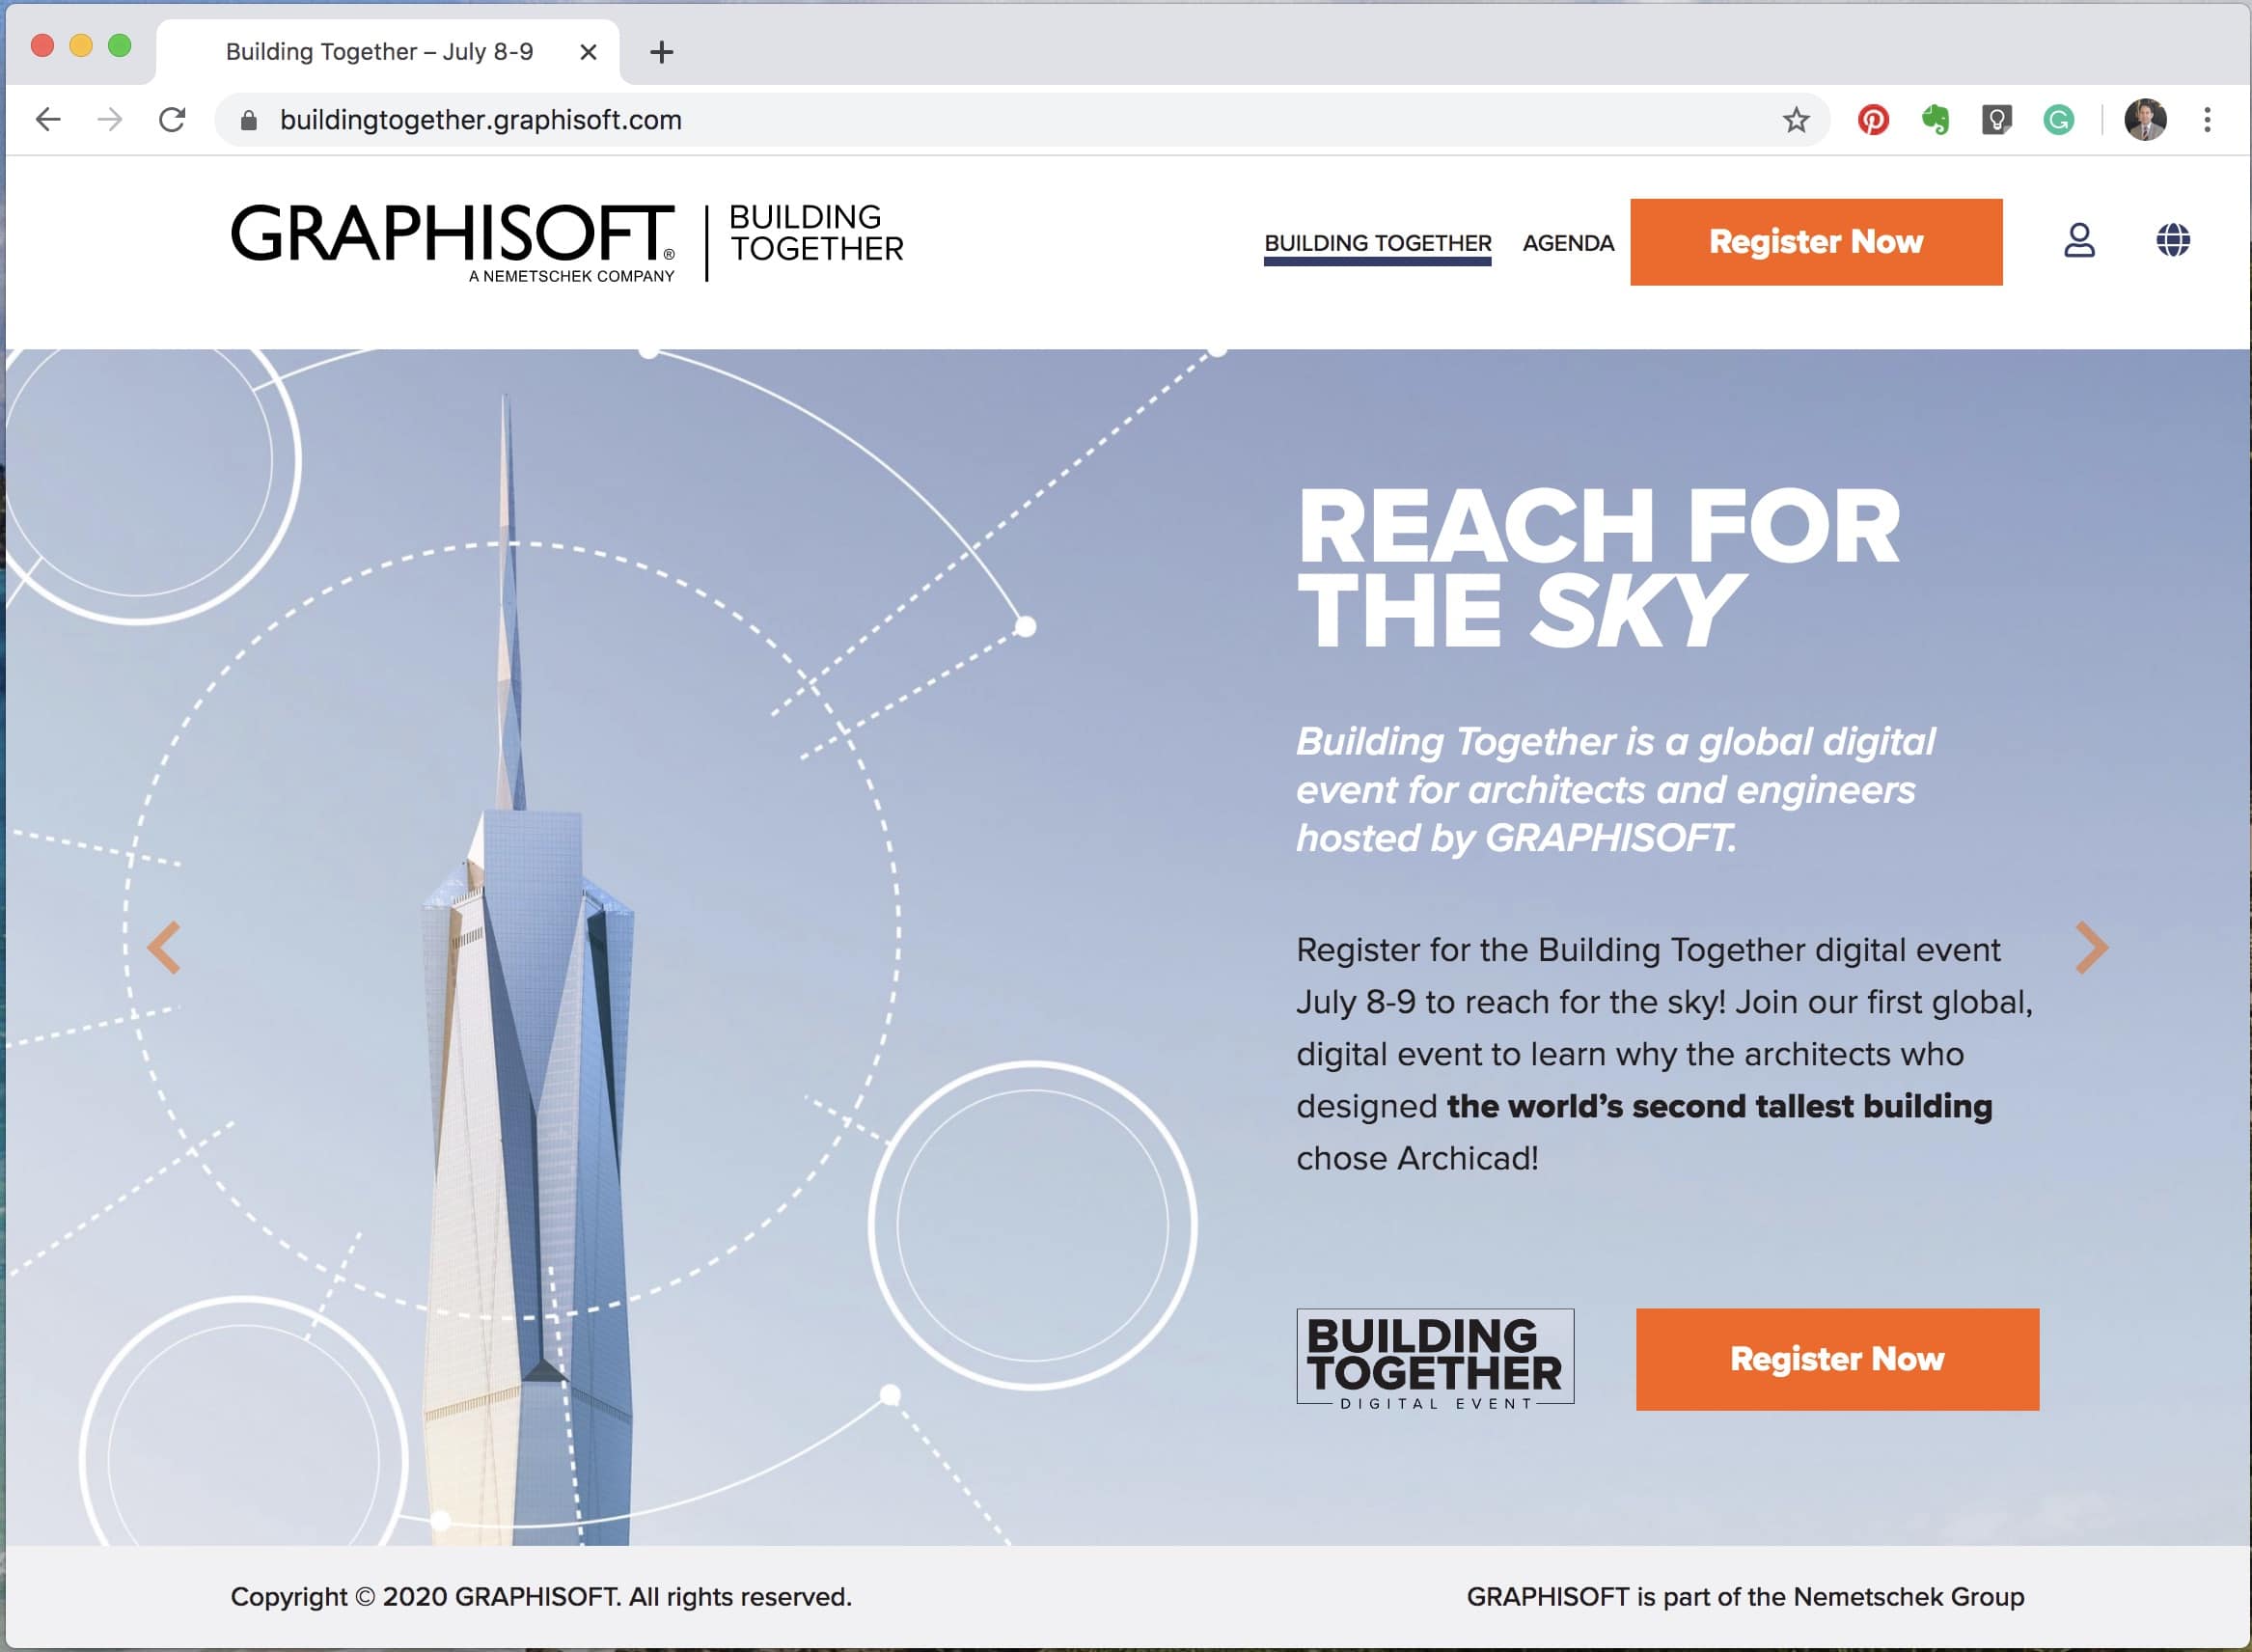Click the GRAPHISOFT logo in header
2252x1652 pixels.
coord(453,240)
